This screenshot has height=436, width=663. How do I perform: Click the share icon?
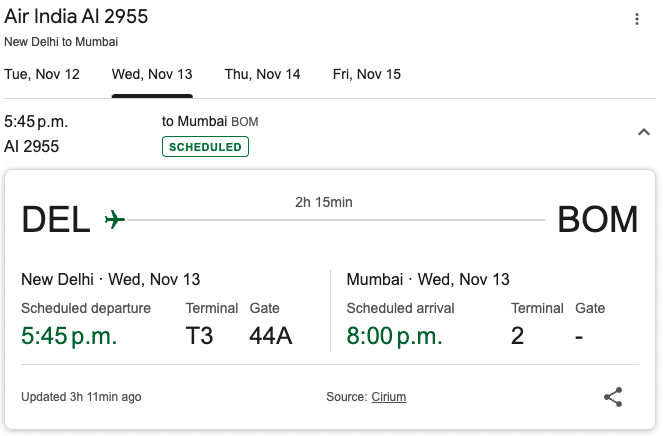pos(613,397)
